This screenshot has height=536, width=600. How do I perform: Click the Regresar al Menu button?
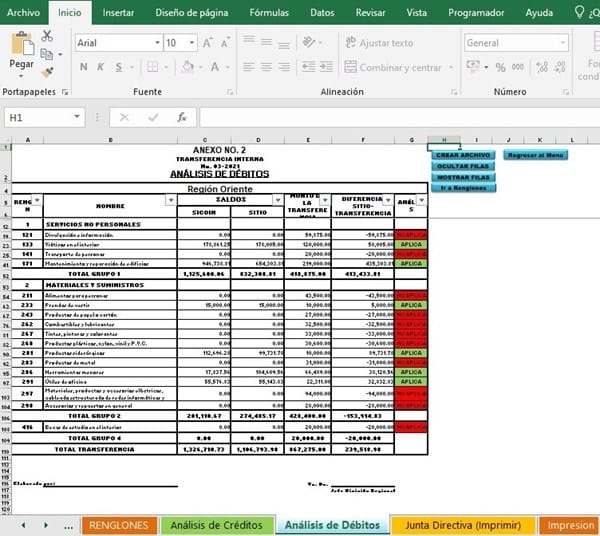535,156
